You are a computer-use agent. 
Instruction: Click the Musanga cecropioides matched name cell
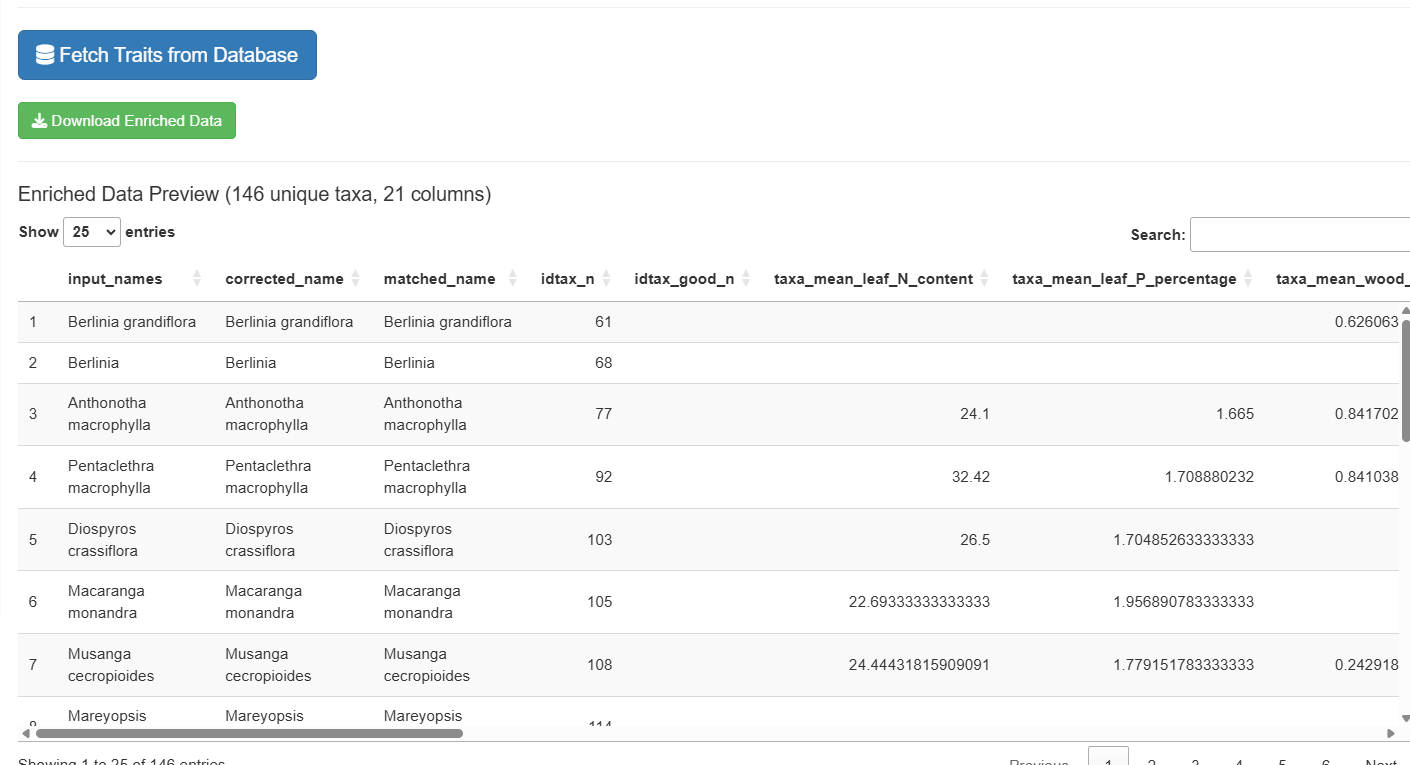426,665
